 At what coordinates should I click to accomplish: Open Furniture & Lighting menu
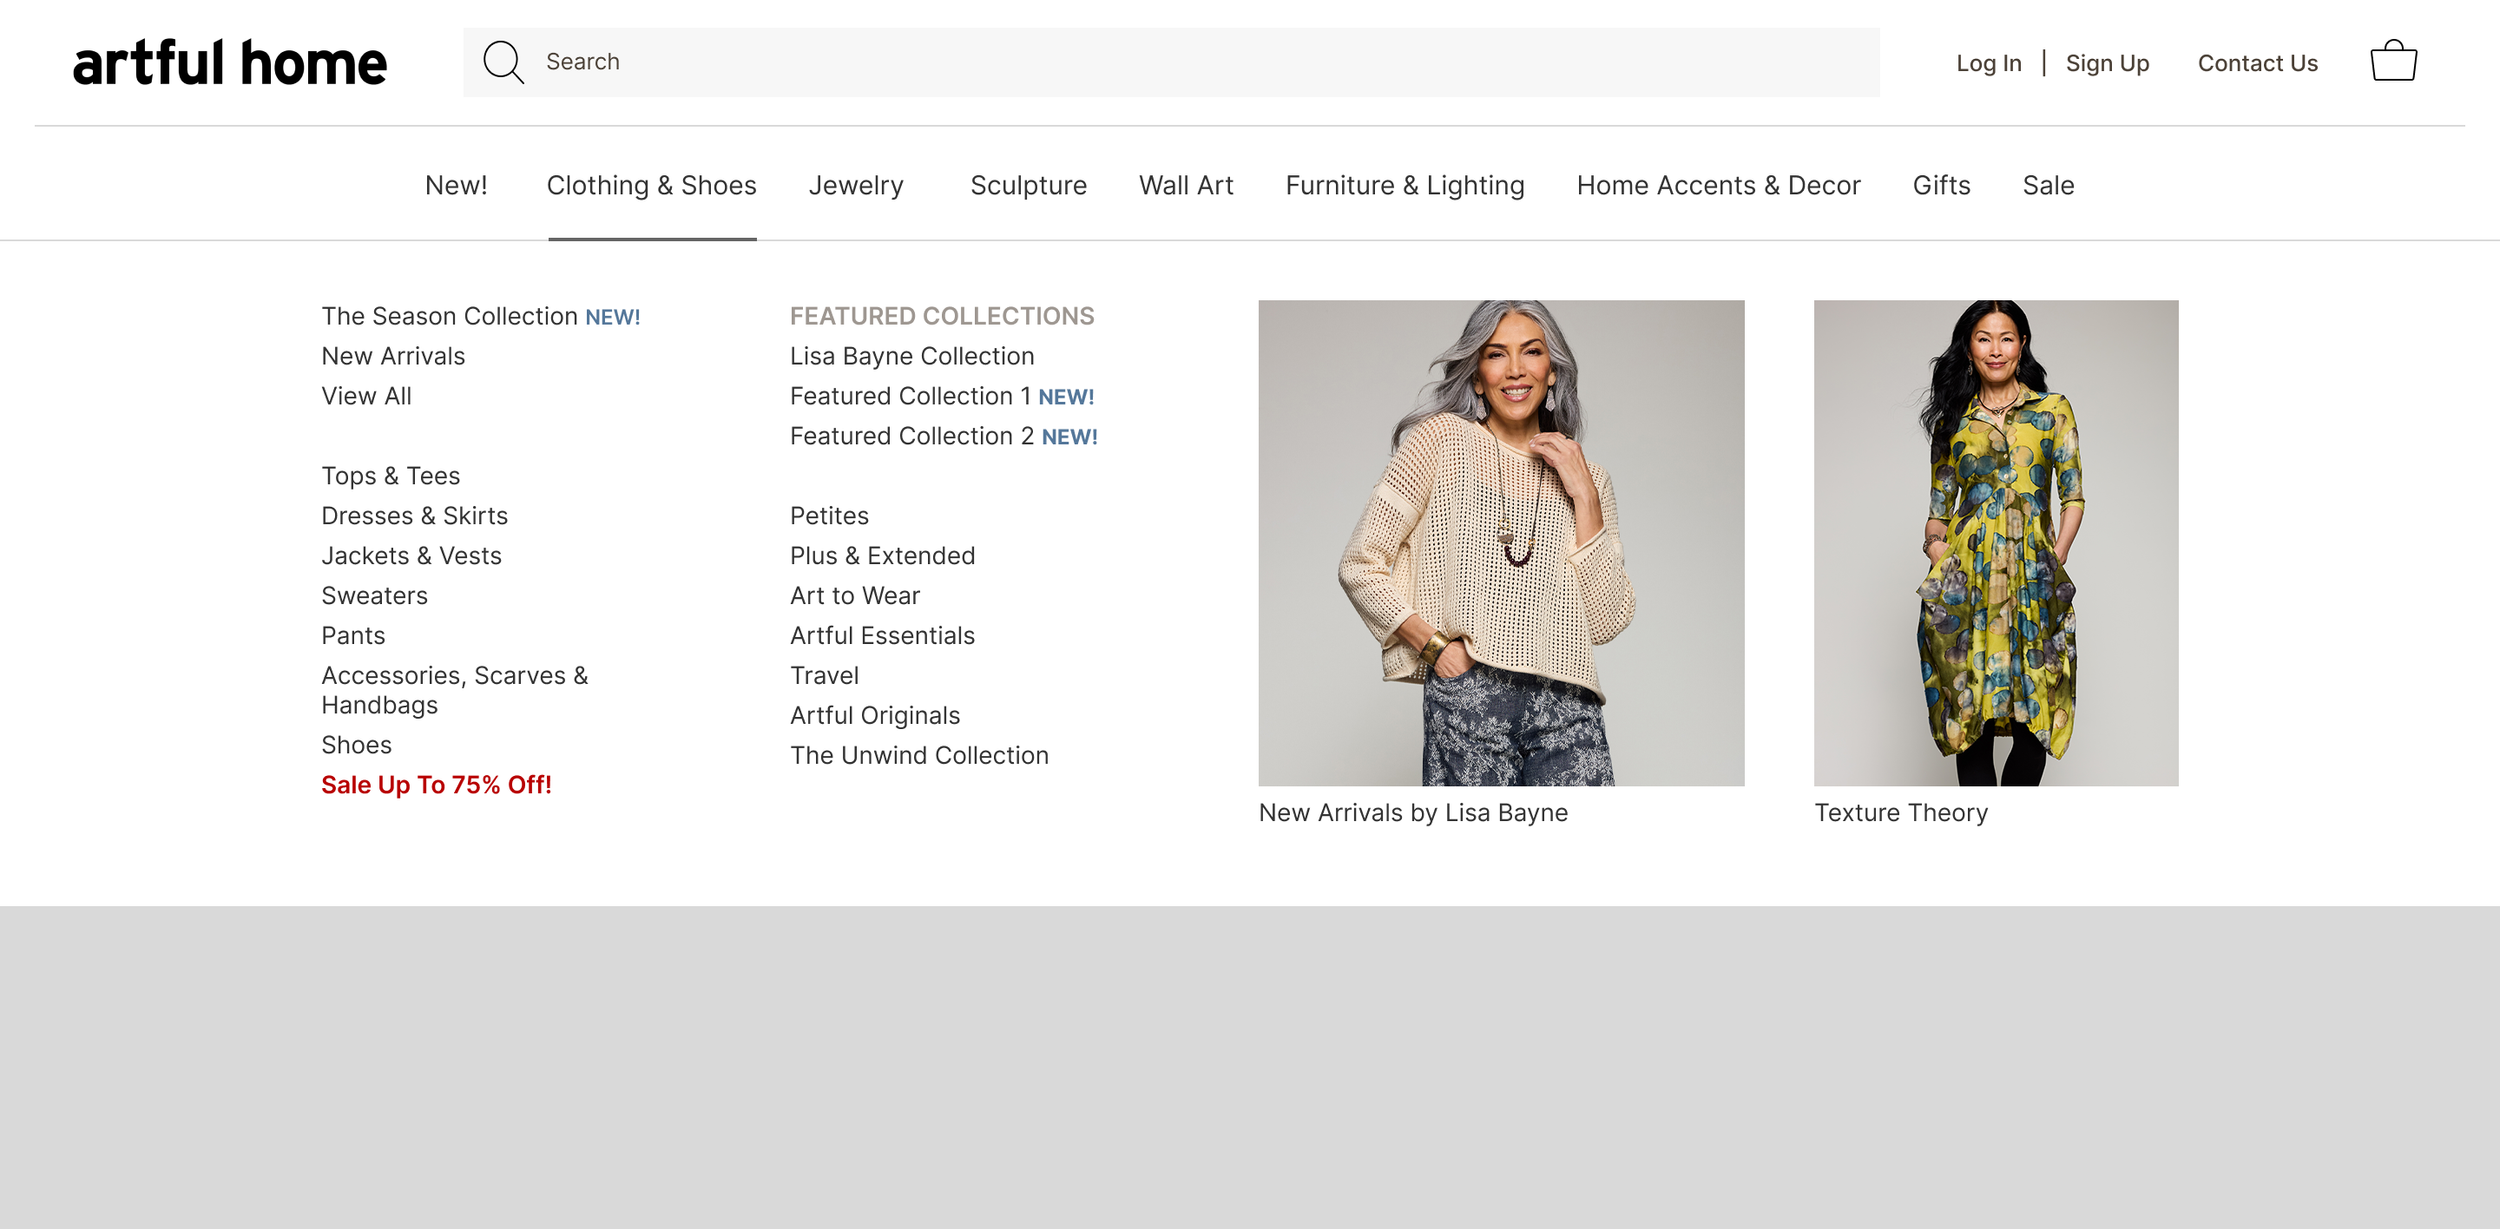(x=1404, y=185)
